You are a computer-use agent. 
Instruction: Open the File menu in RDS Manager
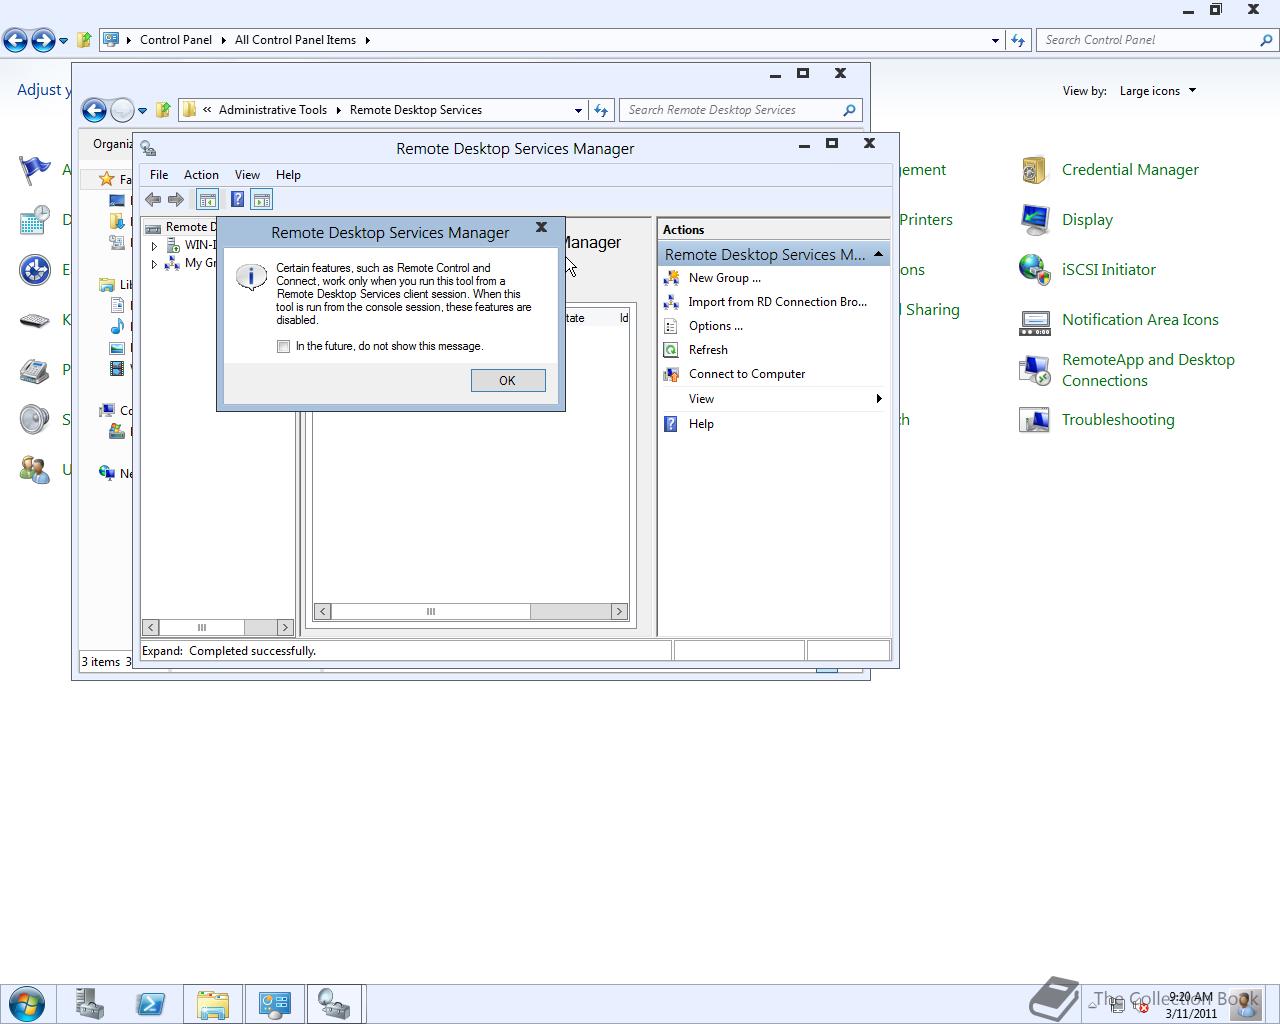pos(159,174)
